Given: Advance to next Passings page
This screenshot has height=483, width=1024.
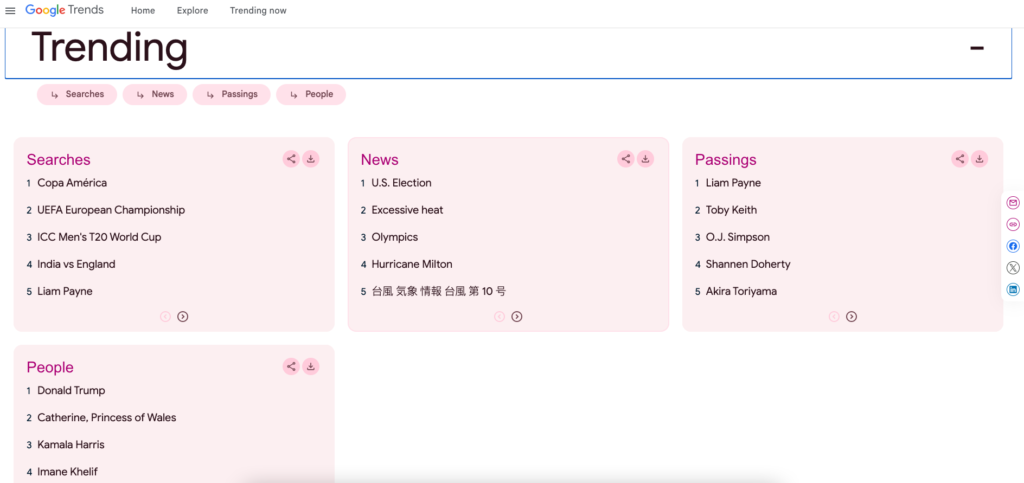Looking at the screenshot, I should coord(851,317).
